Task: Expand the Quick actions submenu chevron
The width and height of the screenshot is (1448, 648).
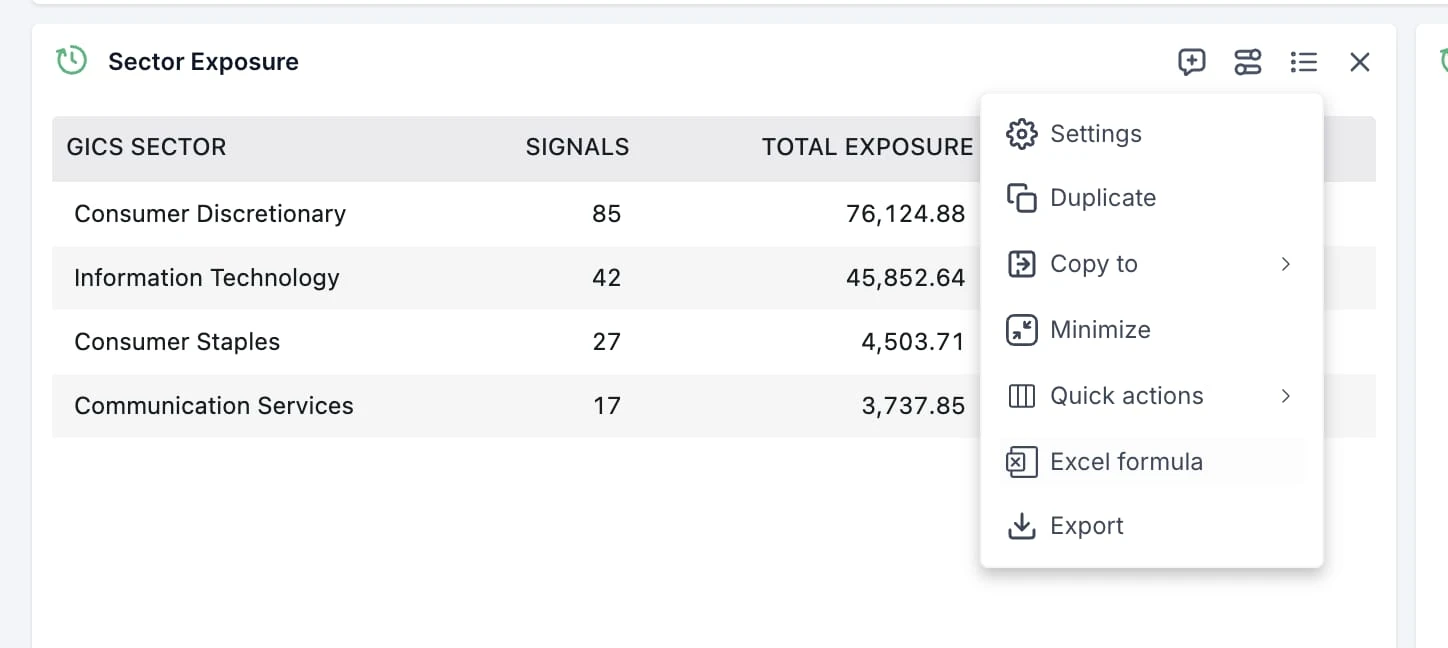Action: click(x=1286, y=396)
